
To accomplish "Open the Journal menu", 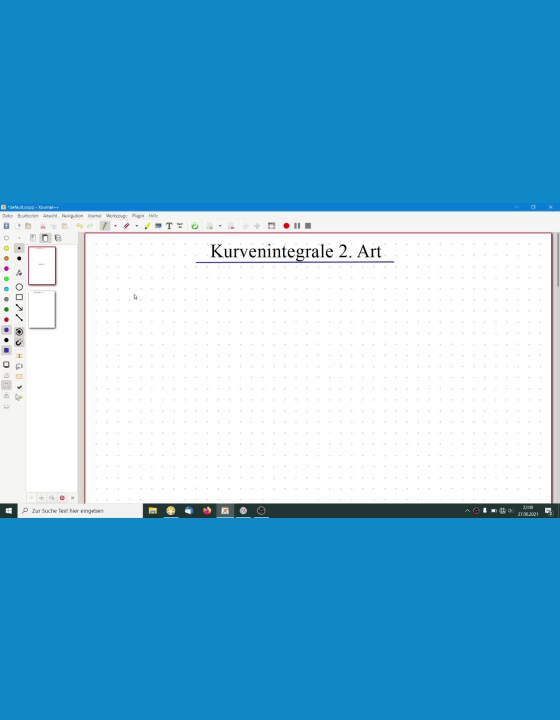I will (x=95, y=215).
